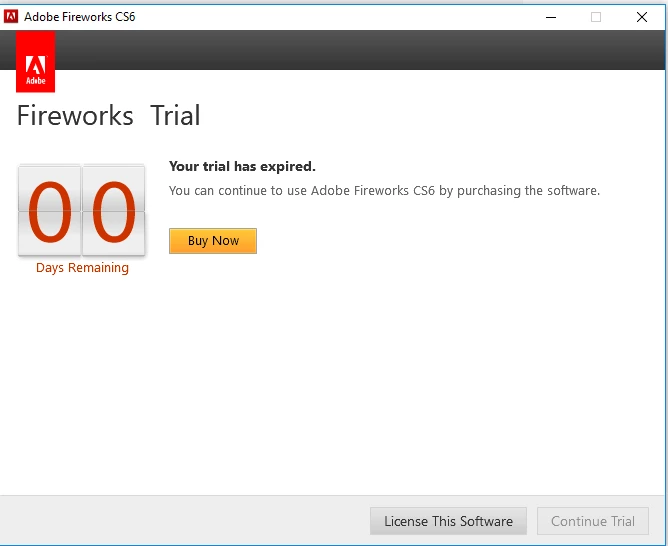Image resolution: width=668 pixels, height=546 pixels.
Task: Click the "Adobe Fireworks CS6" window title
Action: coord(80,17)
